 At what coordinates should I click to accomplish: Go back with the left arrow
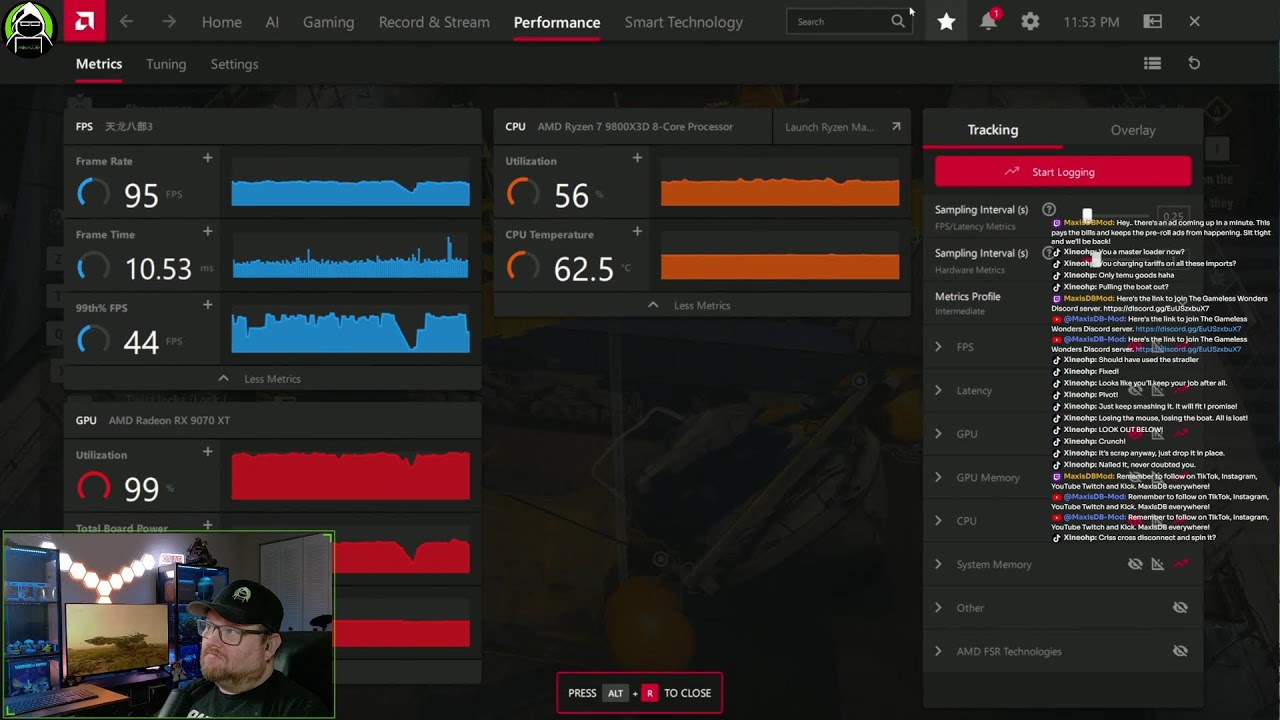(126, 21)
